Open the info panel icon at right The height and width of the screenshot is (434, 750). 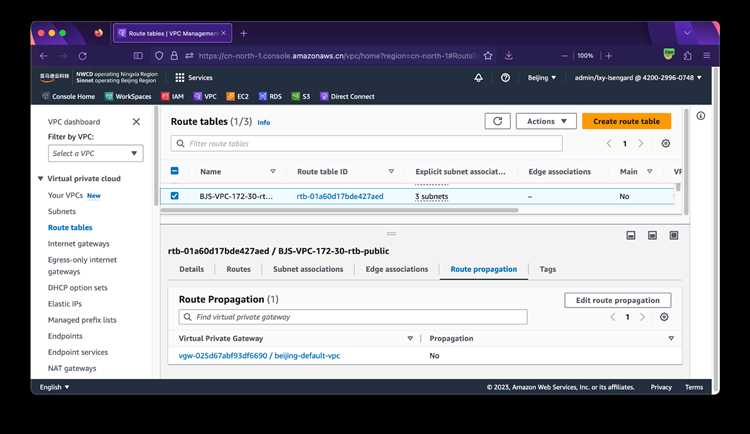701,116
